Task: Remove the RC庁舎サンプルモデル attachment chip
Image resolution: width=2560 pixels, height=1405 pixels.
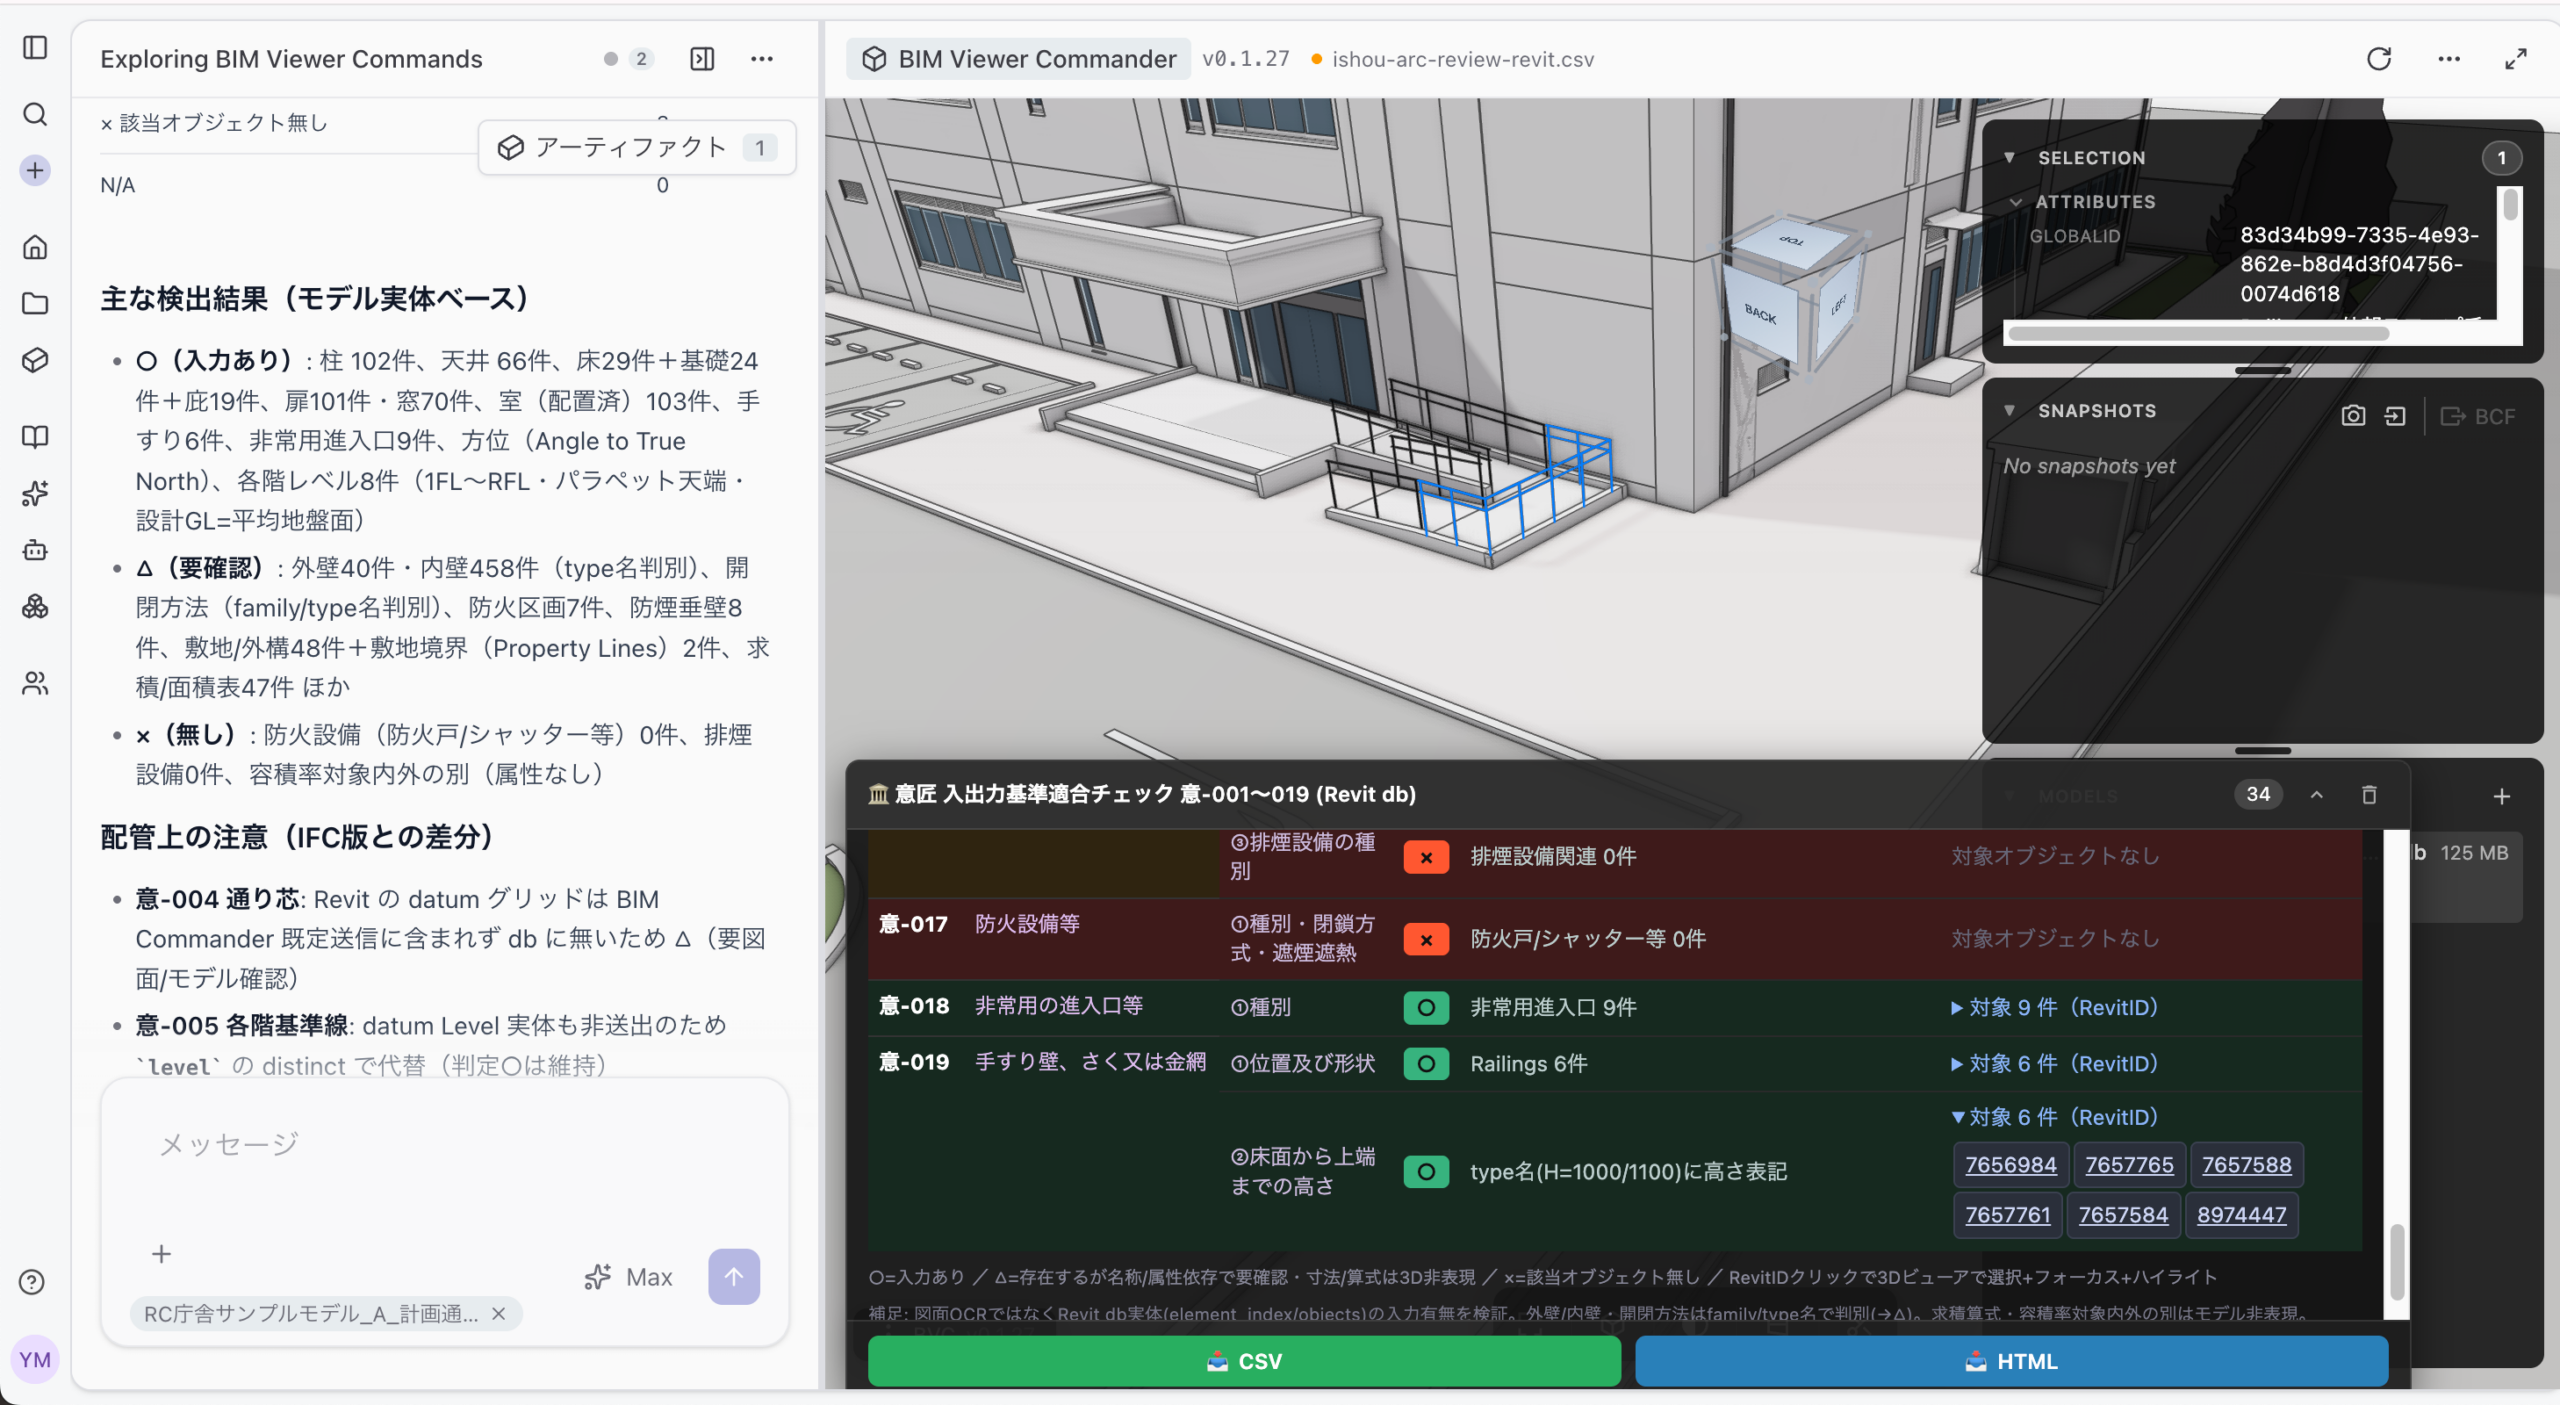Action: coord(499,1313)
